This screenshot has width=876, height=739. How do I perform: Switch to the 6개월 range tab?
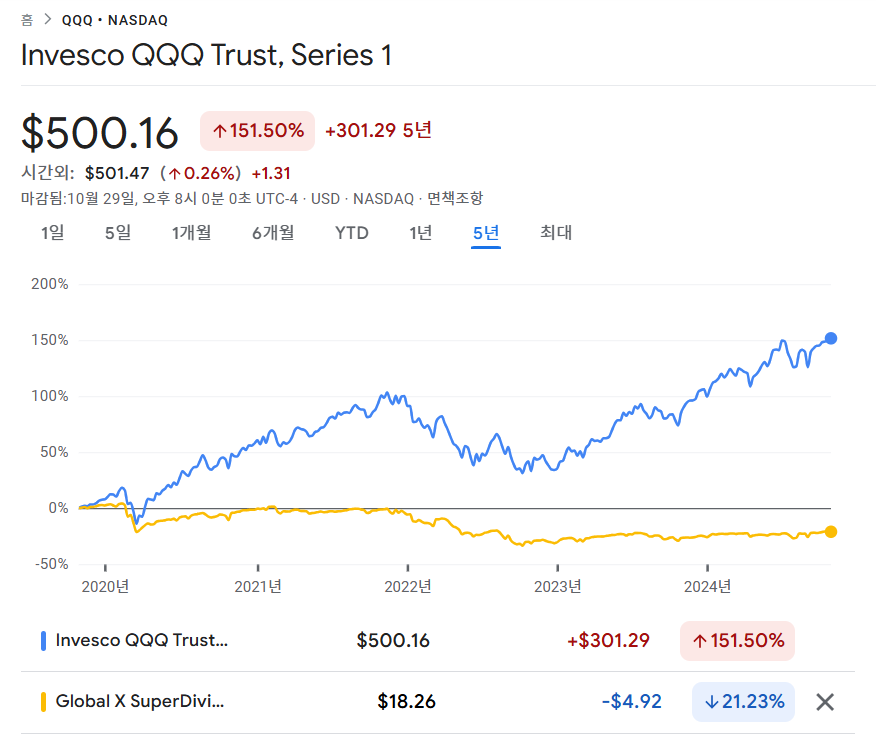tap(273, 232)
